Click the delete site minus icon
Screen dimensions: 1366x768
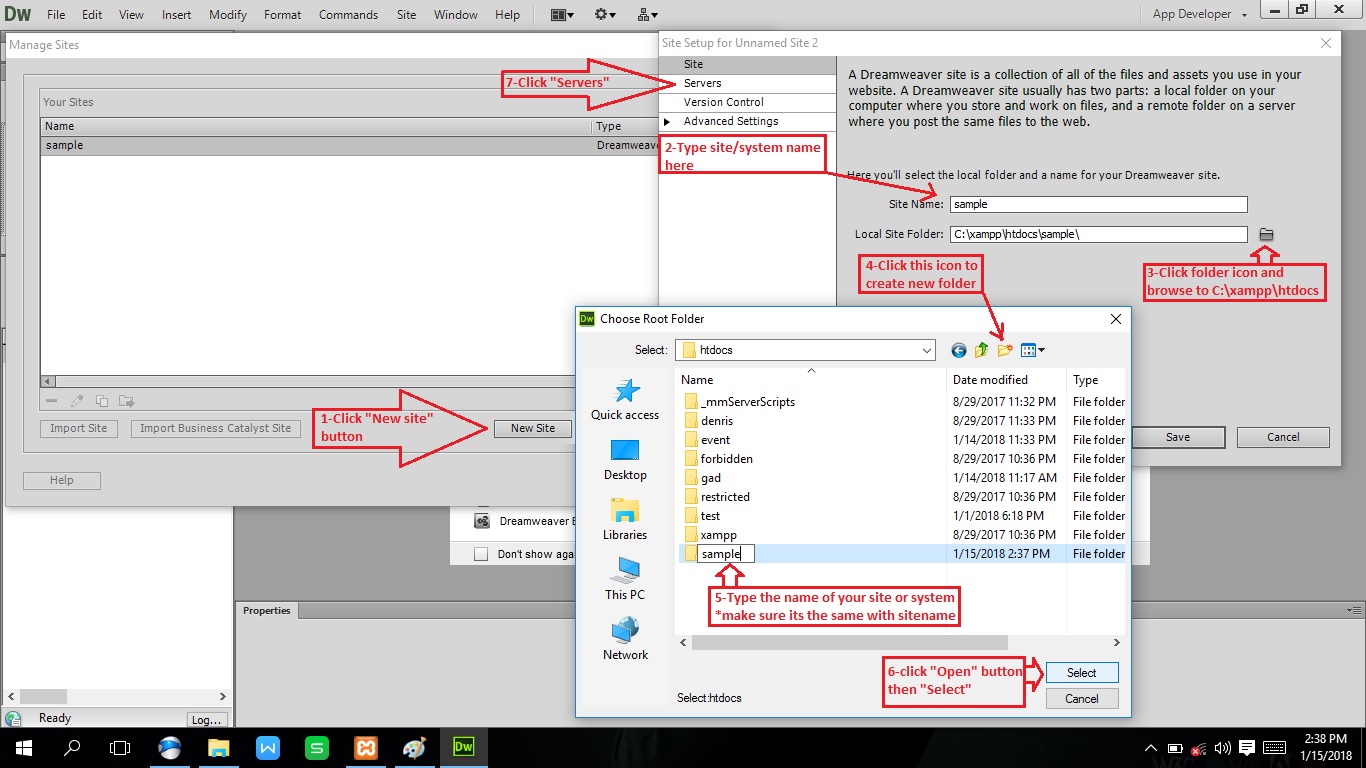53,401
